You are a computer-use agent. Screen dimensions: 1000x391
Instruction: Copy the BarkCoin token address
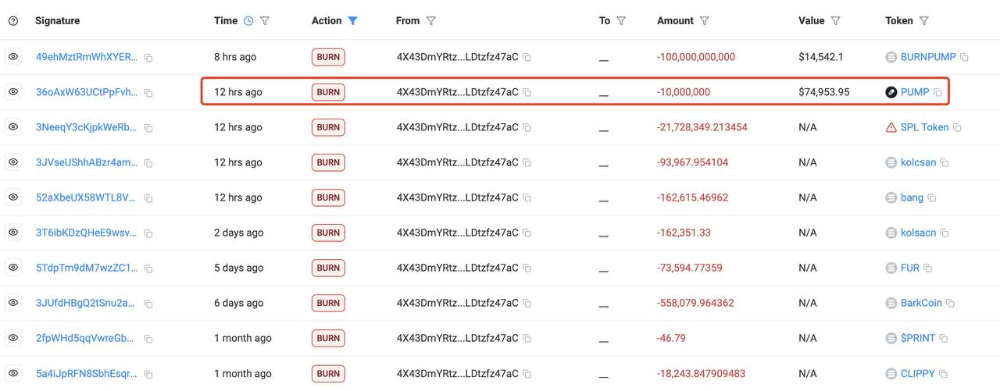[950, 303]
